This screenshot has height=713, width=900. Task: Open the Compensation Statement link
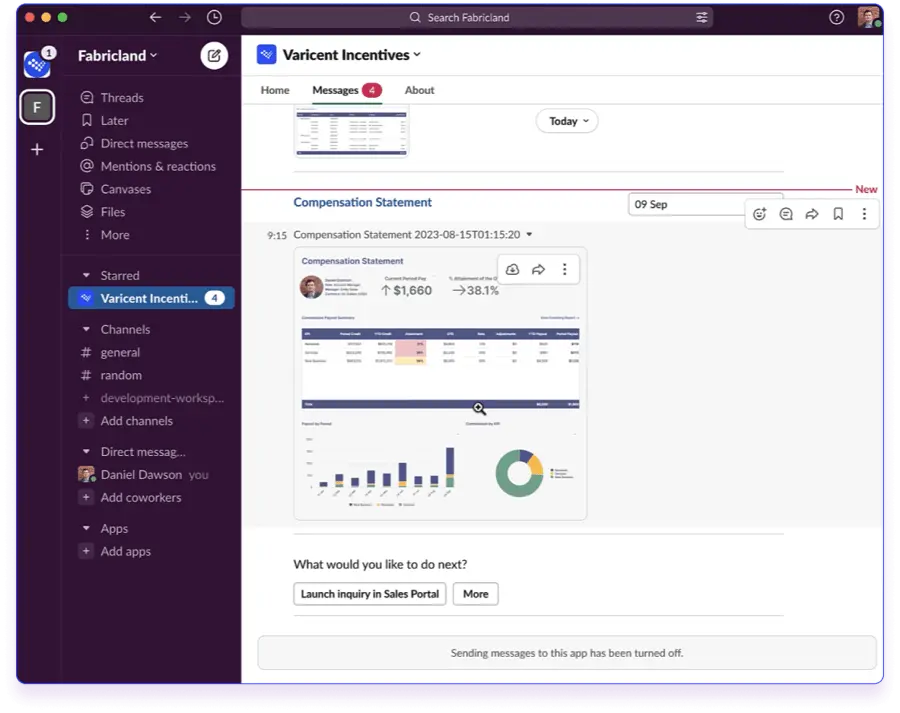(362, 203)
